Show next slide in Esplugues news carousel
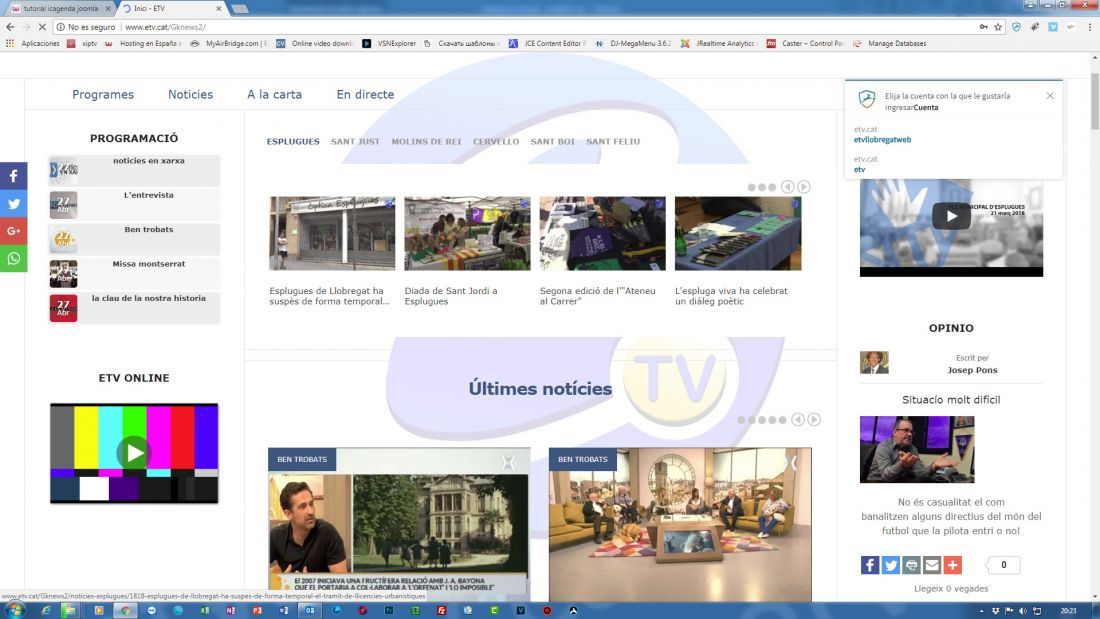The height and width of the screenshot is (619, 1100). [x=804, y=187]
